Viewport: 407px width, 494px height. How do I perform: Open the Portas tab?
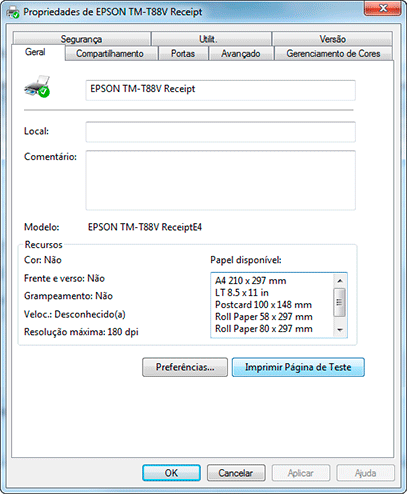click(183, 53)
